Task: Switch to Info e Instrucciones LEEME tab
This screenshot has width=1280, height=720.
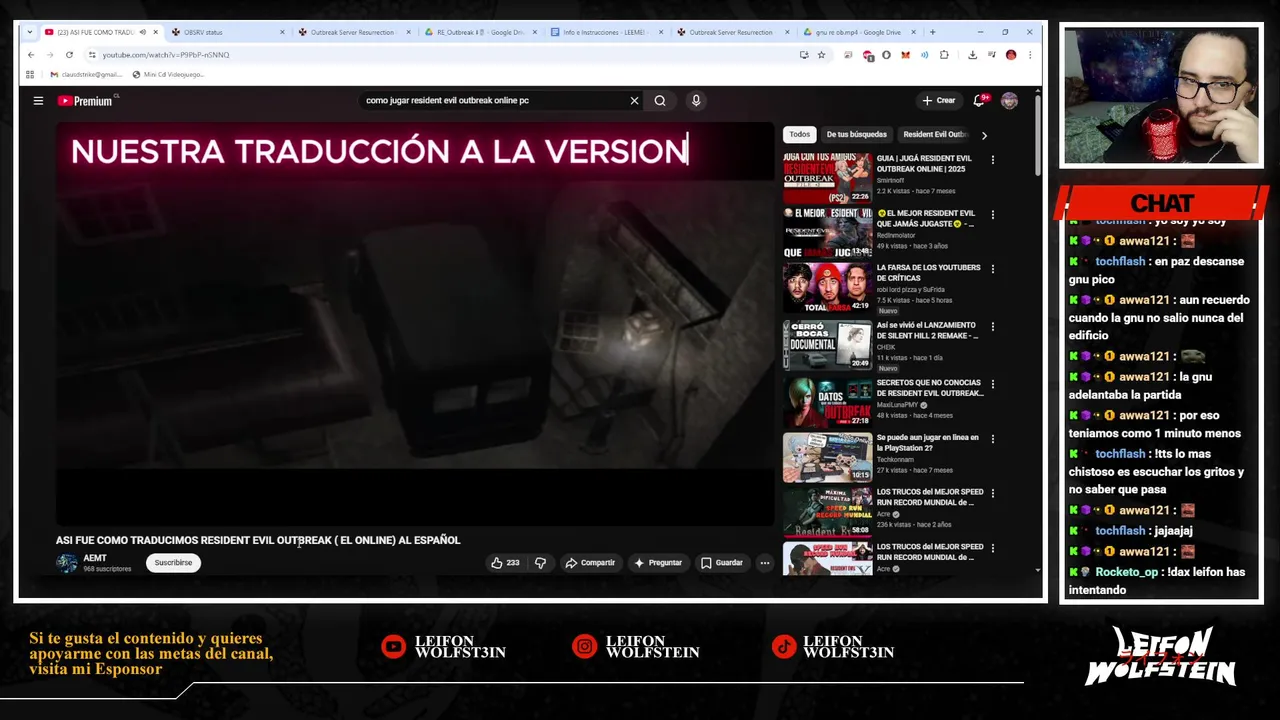Action: 605,32
